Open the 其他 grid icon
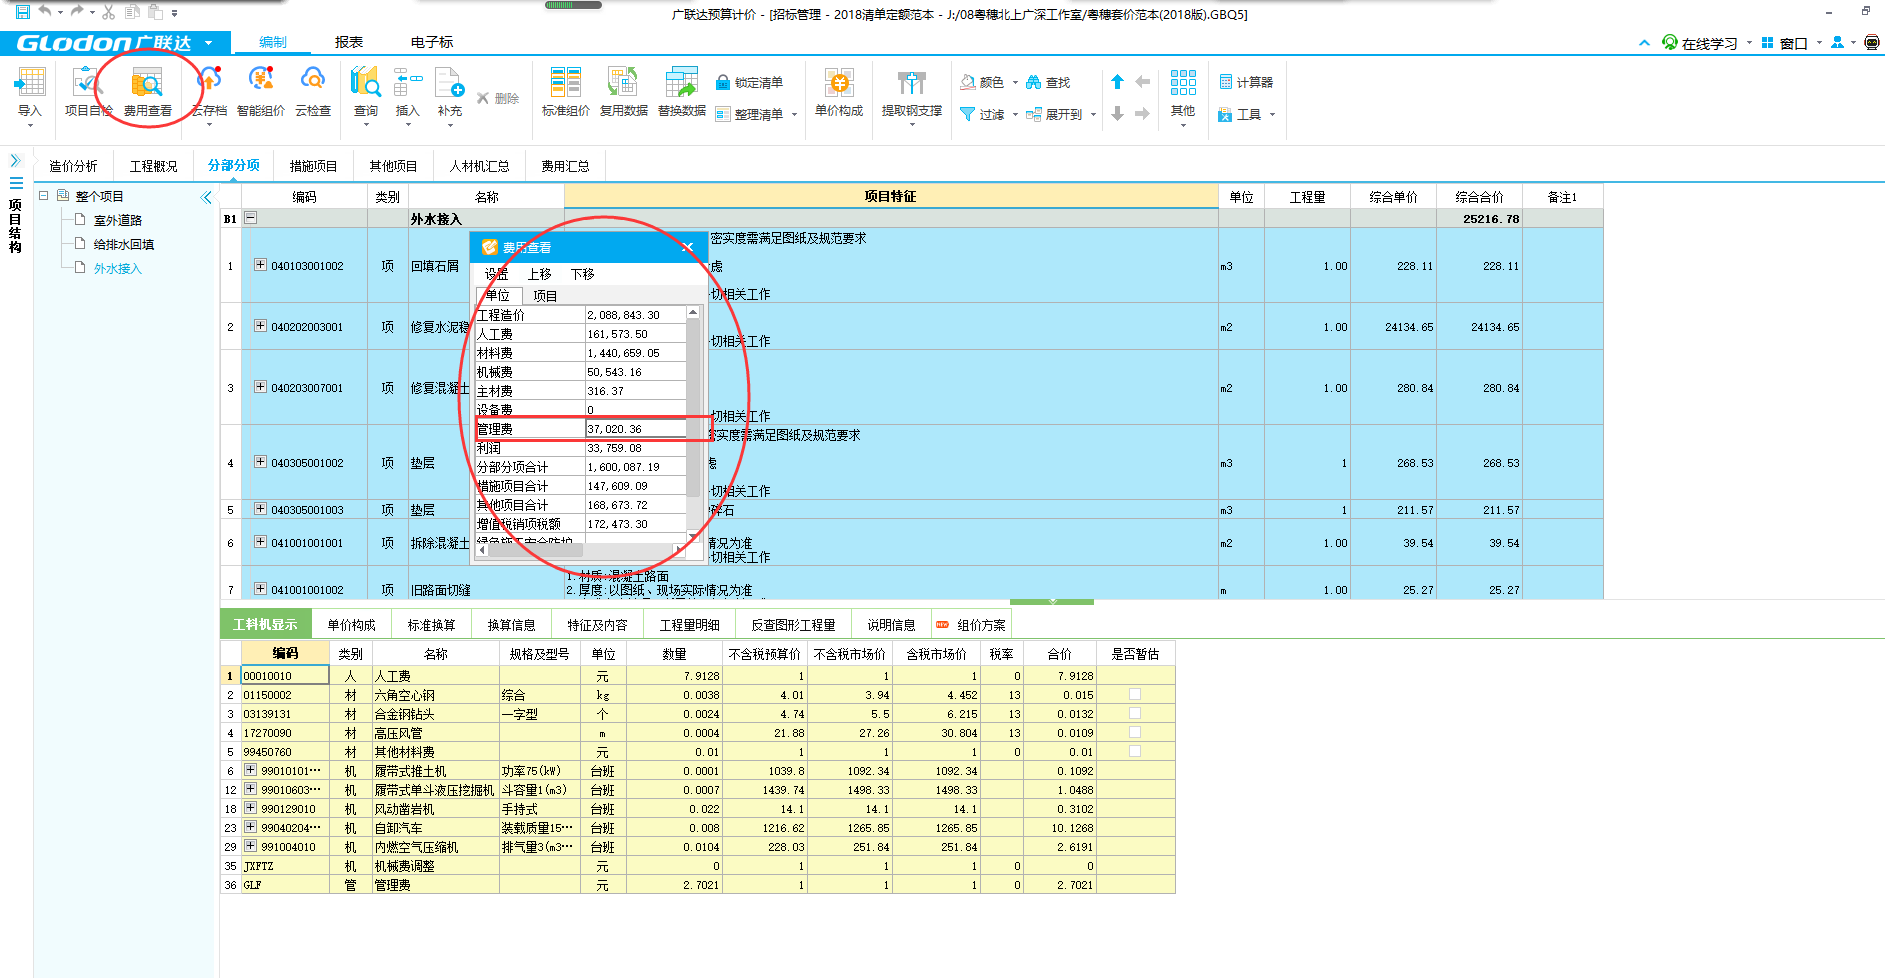1885x978 pixels. pos(1183,83)
